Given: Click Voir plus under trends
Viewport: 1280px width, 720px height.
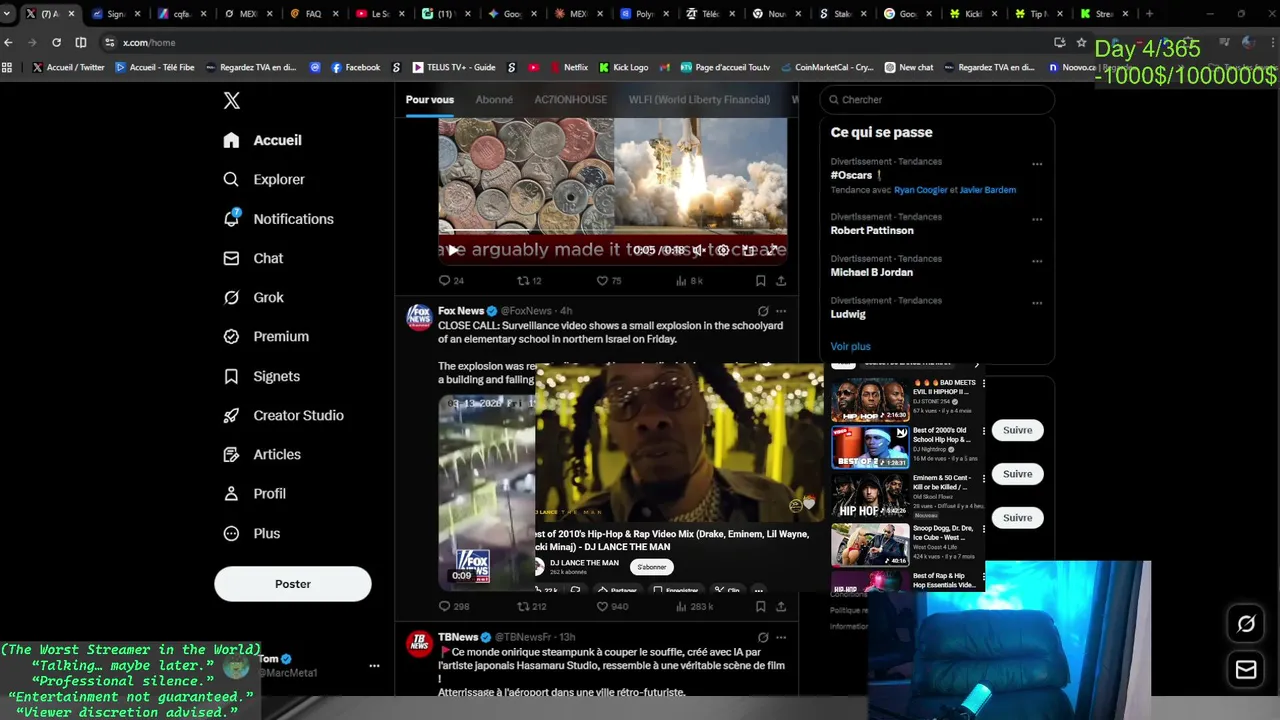Looking at the screenshot, I should pos(850,346).
